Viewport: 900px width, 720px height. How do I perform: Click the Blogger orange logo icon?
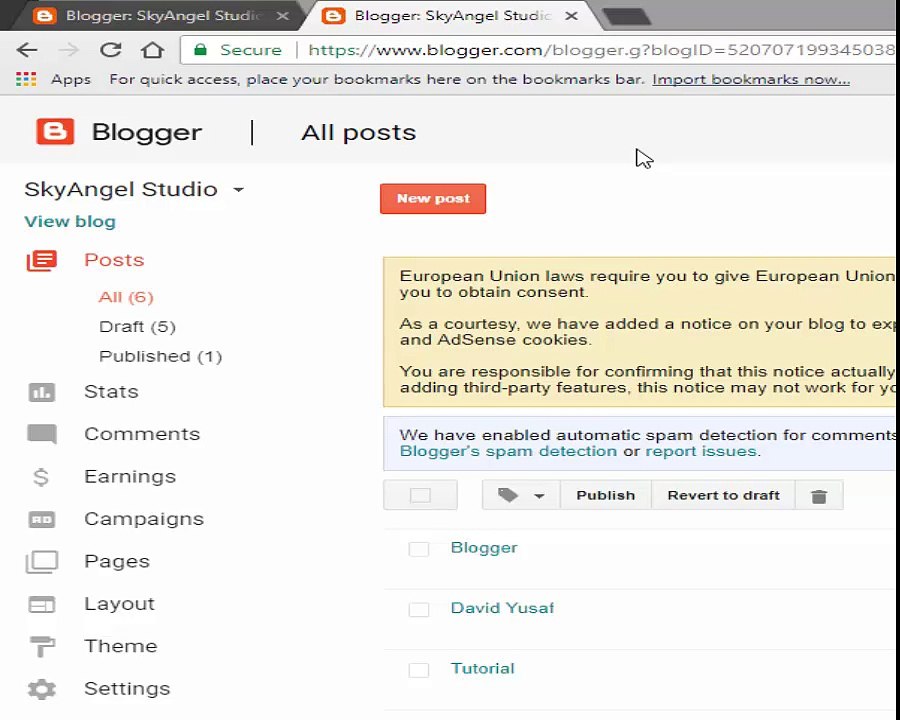[x=55, y=131]
